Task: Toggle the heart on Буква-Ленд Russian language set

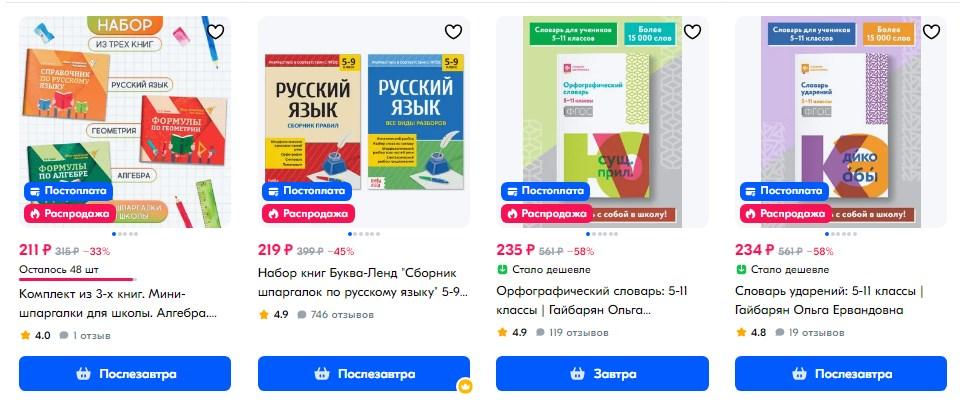Action: click(x=453, y=31)
